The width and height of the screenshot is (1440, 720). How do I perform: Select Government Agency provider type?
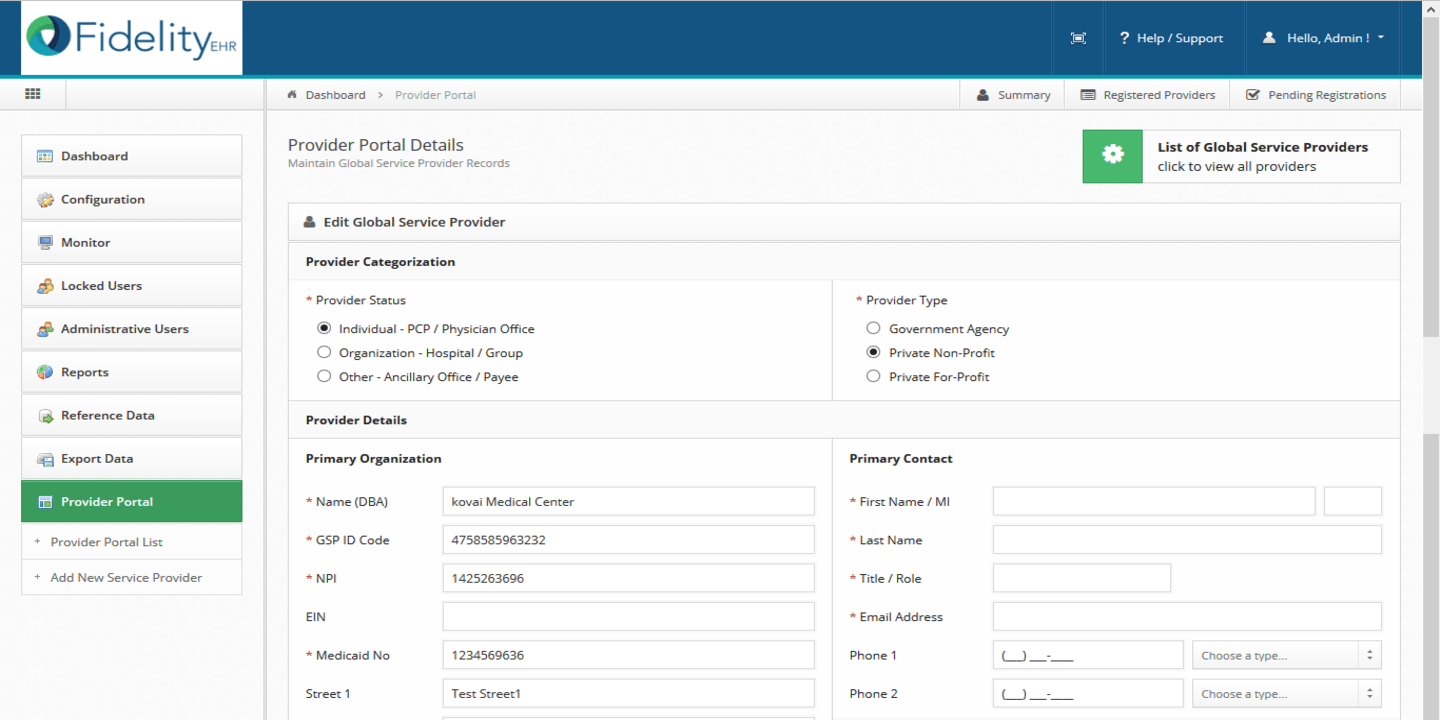873,328
